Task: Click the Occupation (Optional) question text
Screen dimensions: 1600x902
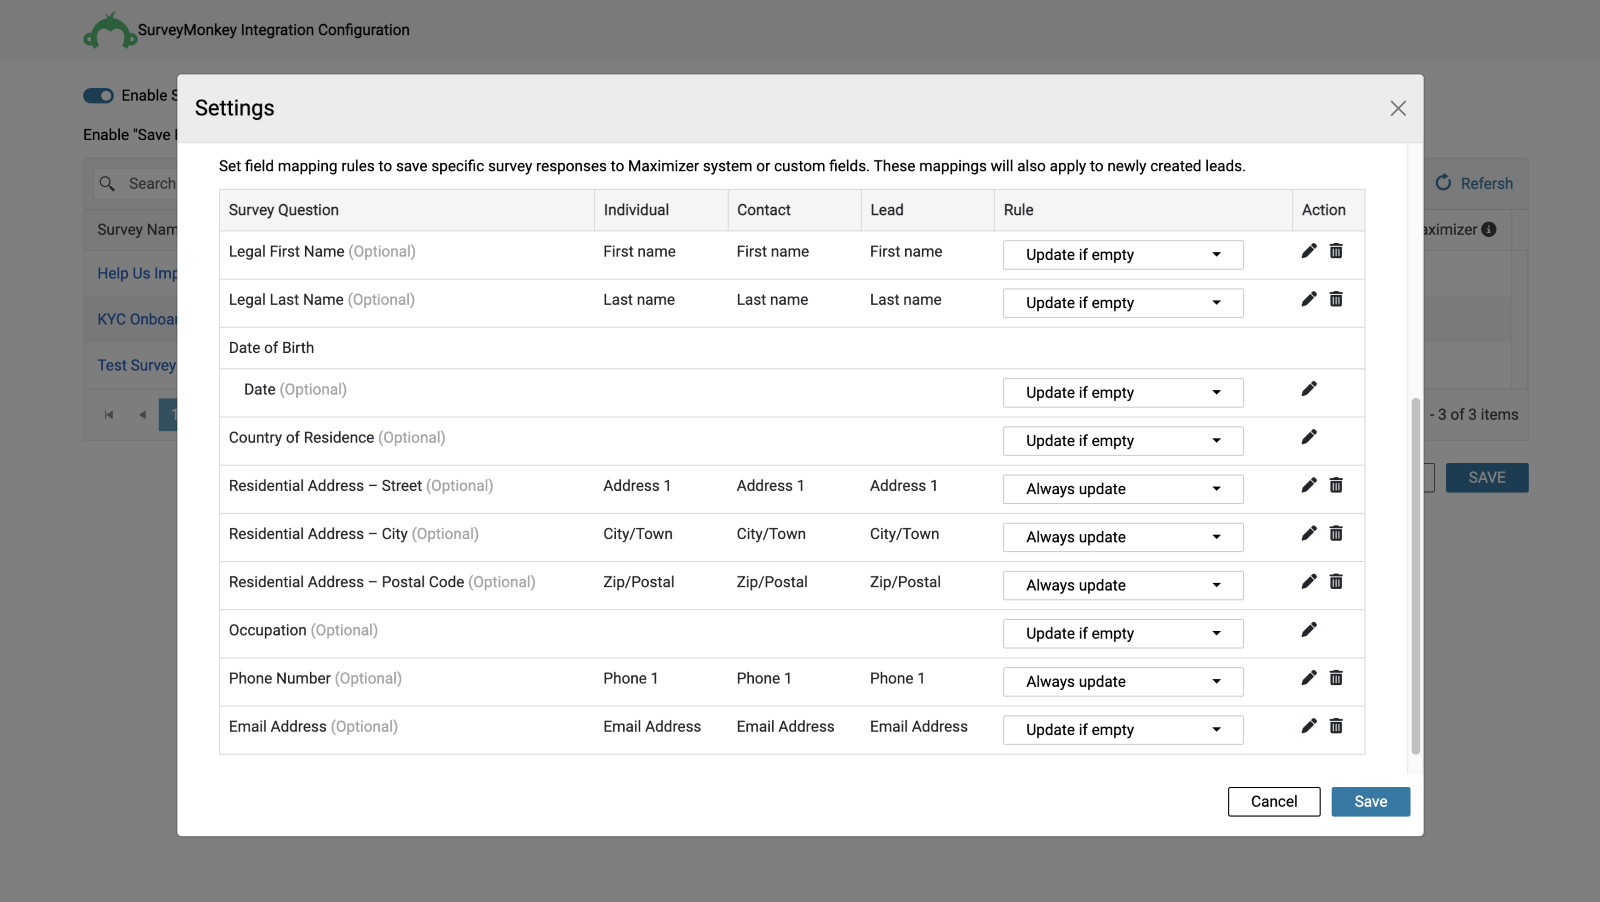Action: (303, 630)
